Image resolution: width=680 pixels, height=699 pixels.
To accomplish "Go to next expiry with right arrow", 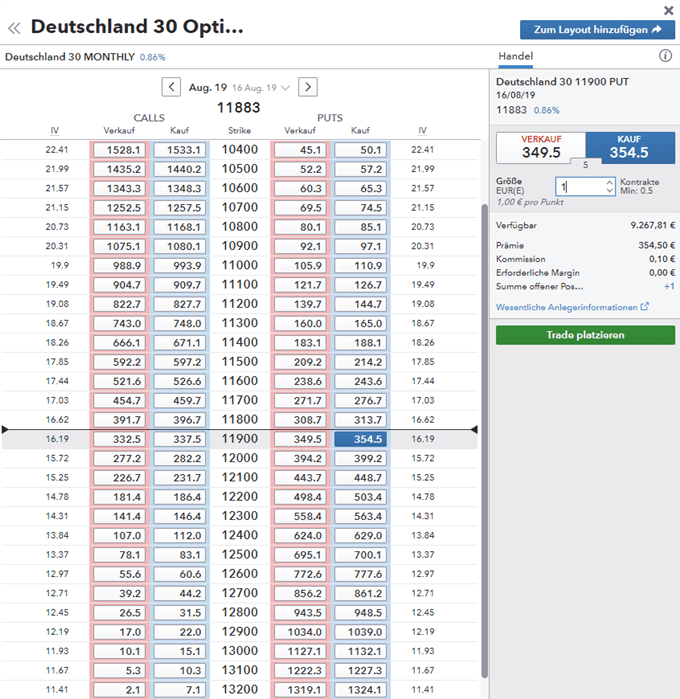I will pyautogui.click(x=308, y=87).
